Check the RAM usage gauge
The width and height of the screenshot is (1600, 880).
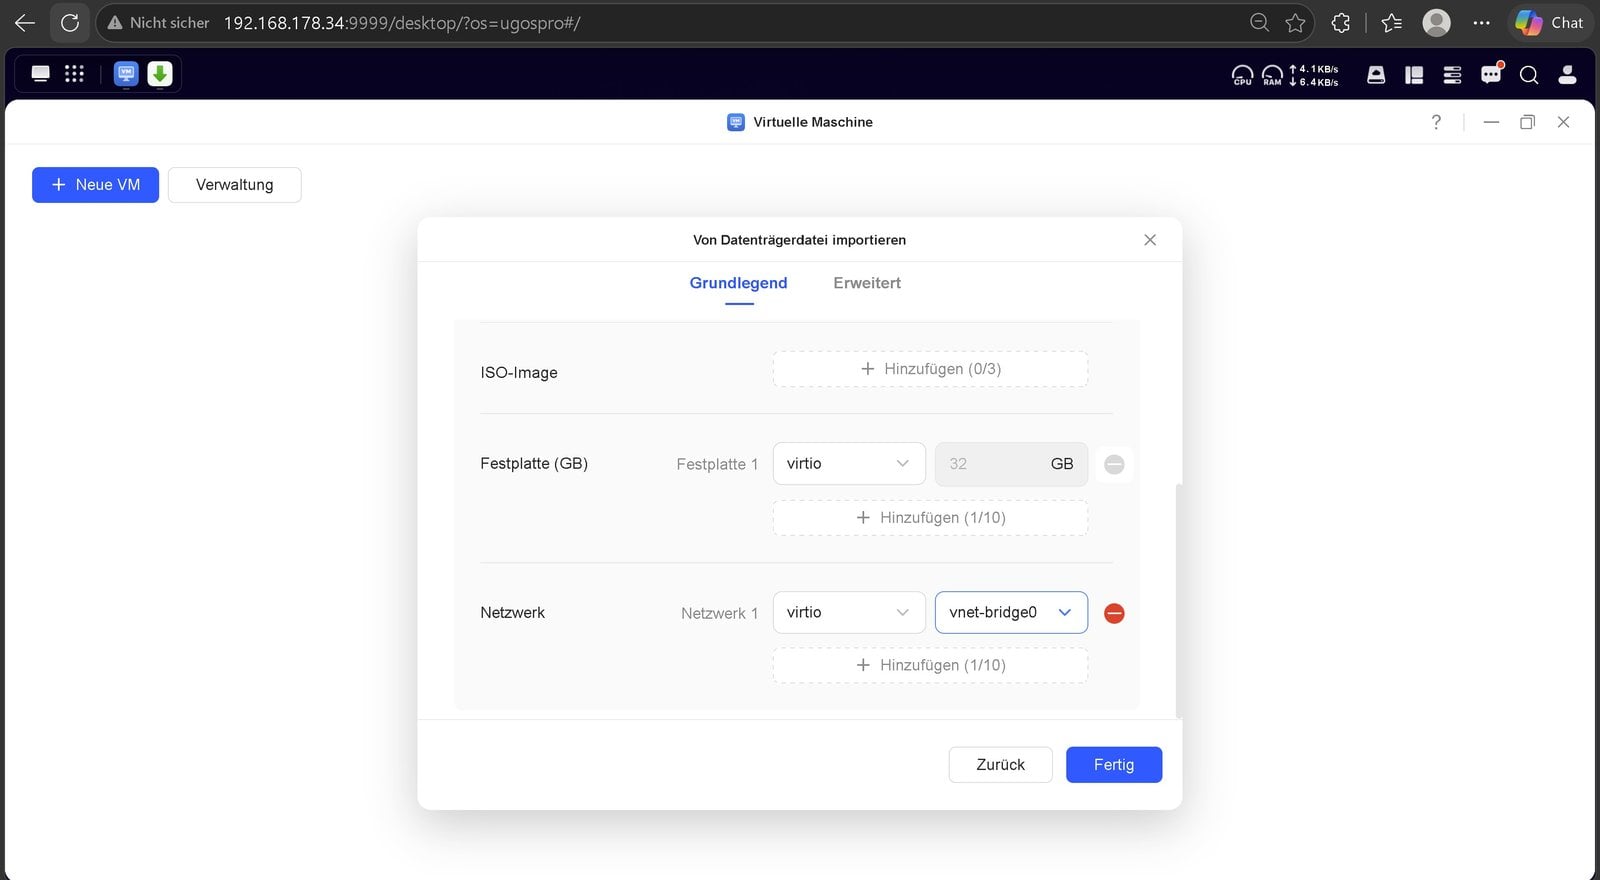[1272, 75]
